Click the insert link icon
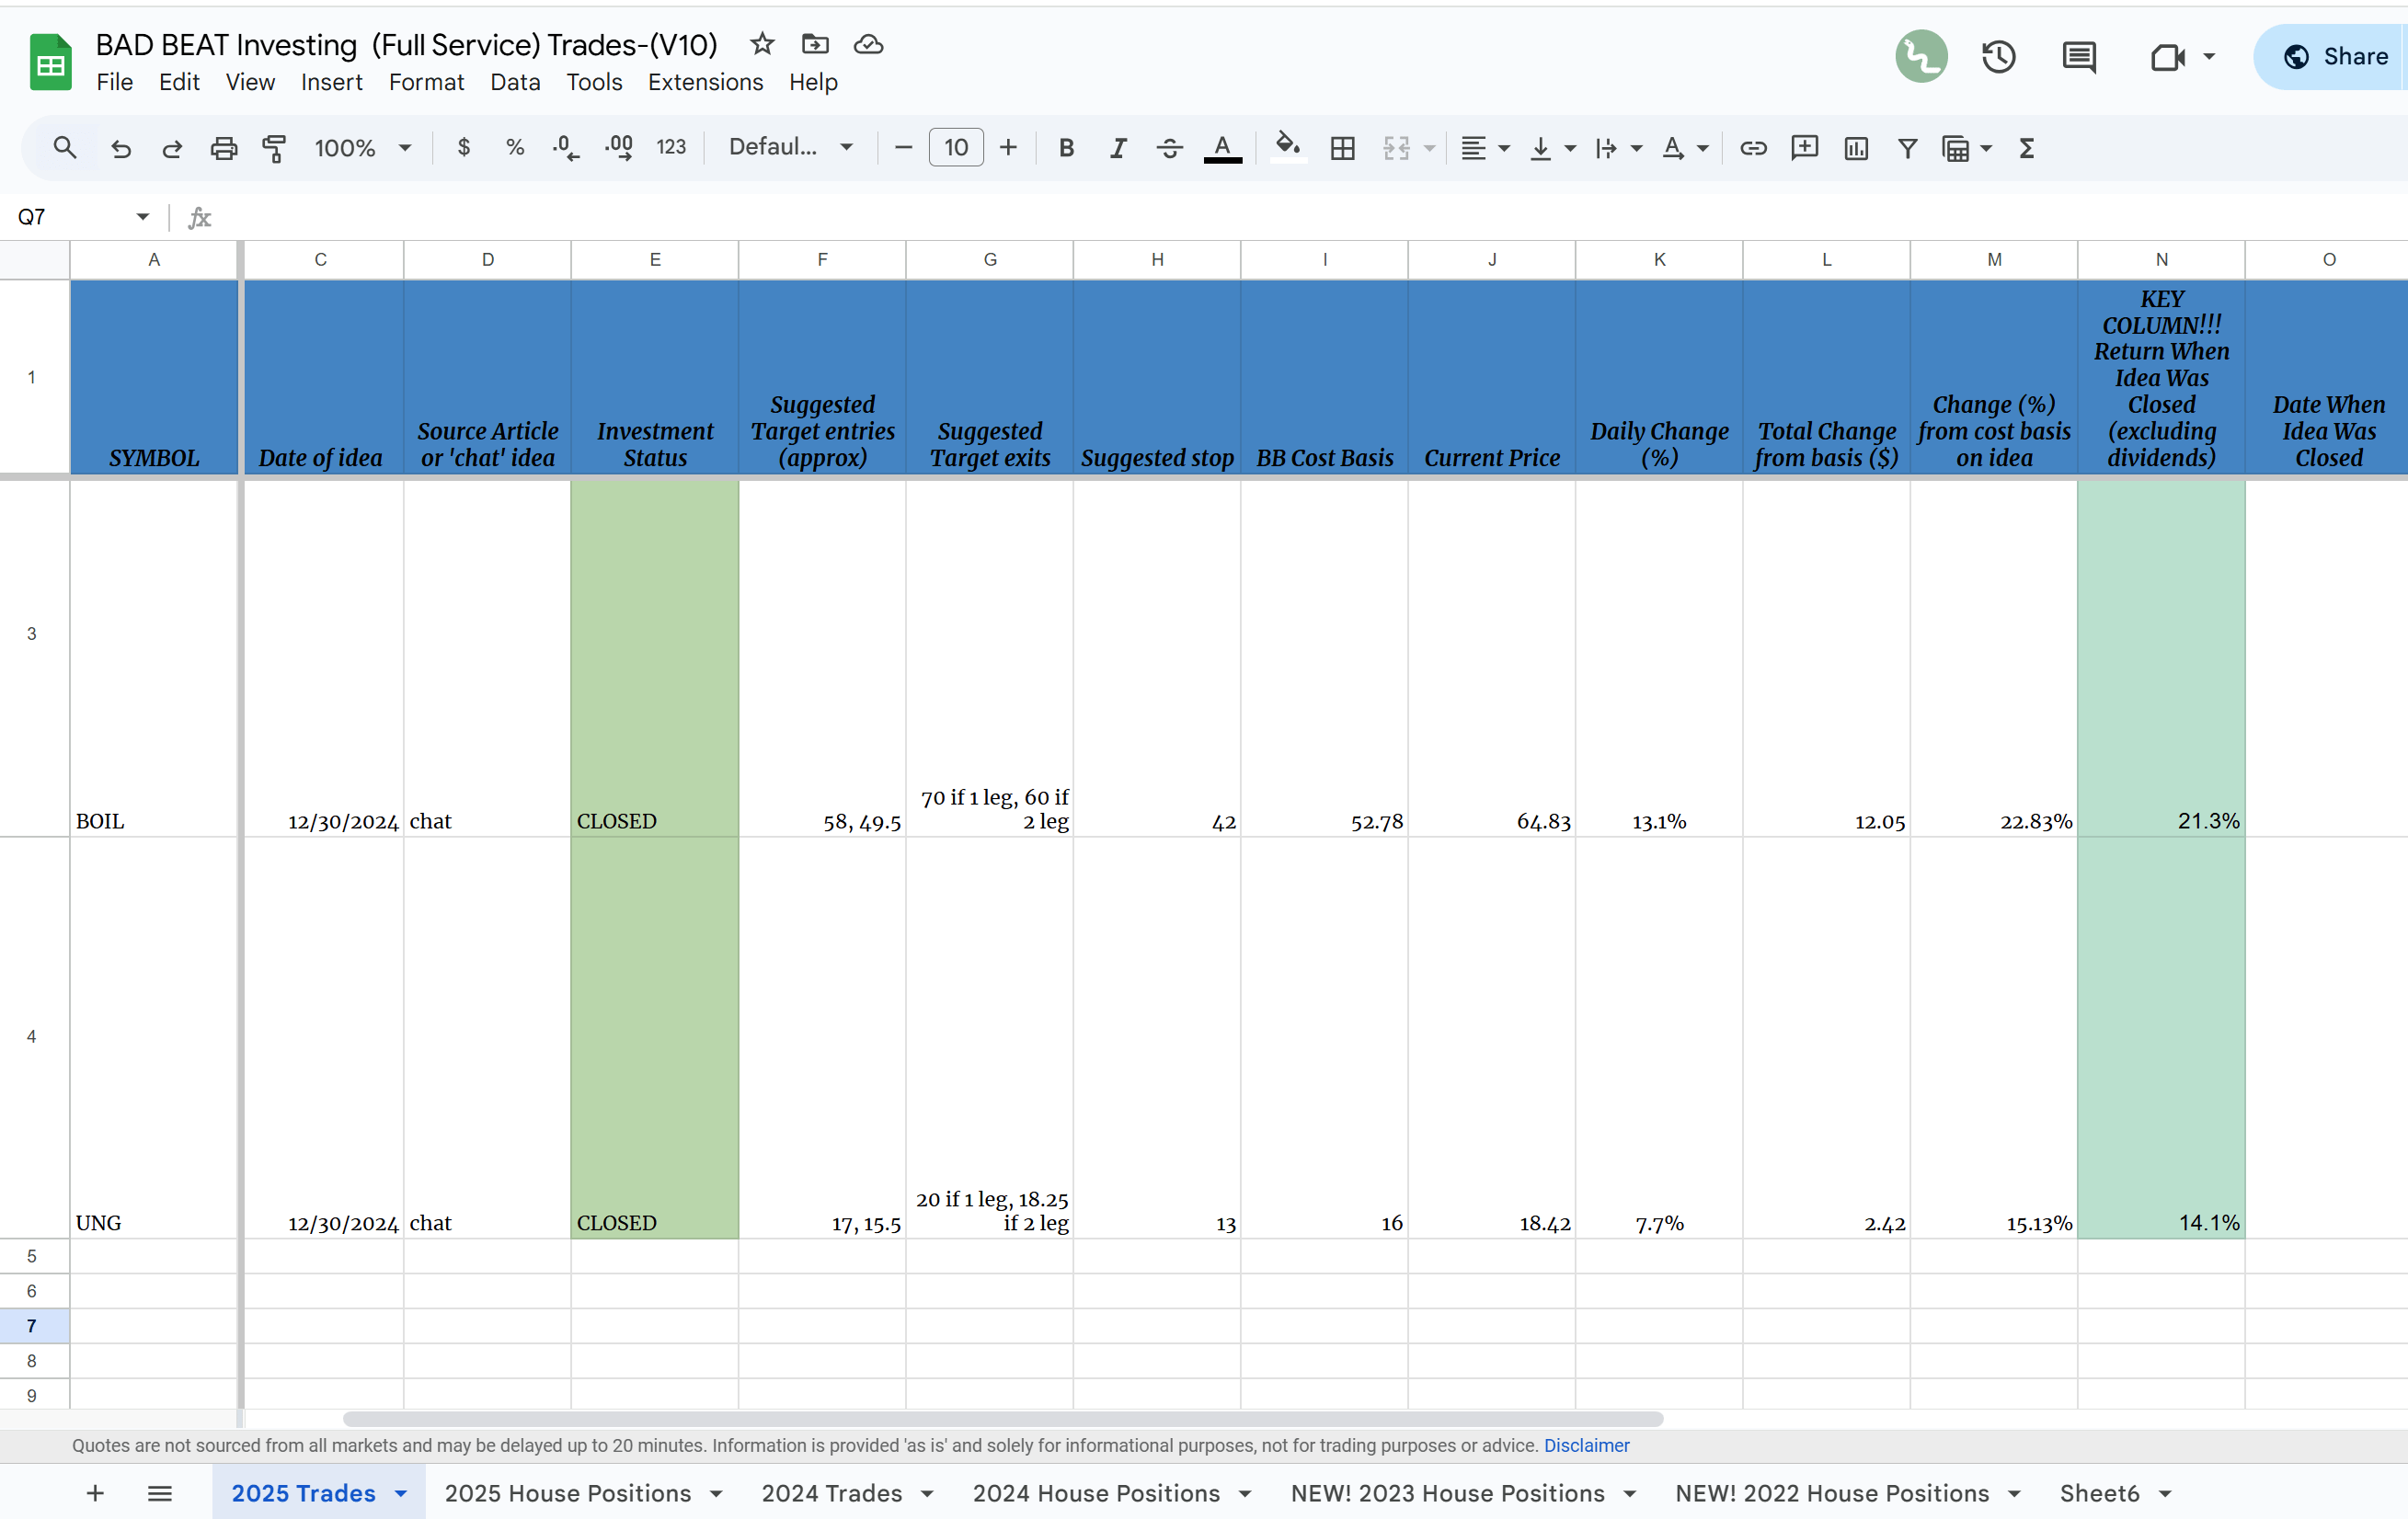 click(x=1753, y=148)
